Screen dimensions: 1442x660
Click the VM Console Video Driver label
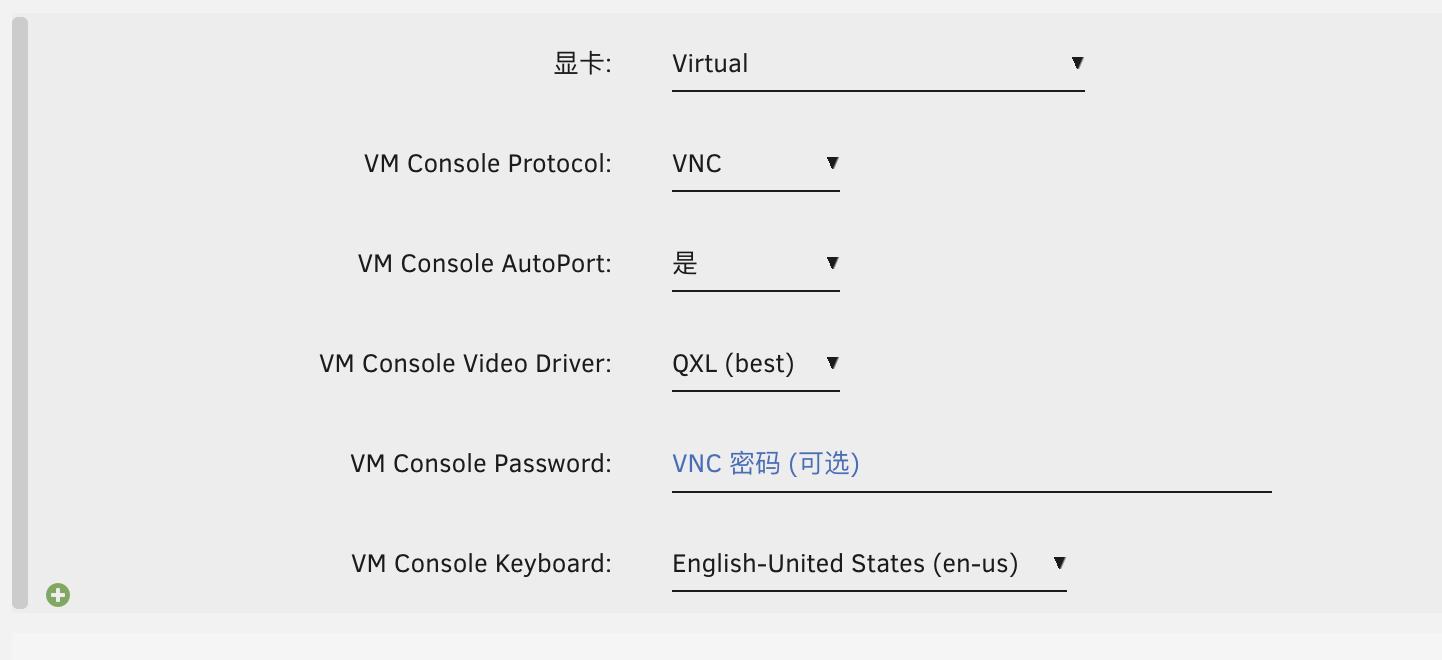(464, 363)
